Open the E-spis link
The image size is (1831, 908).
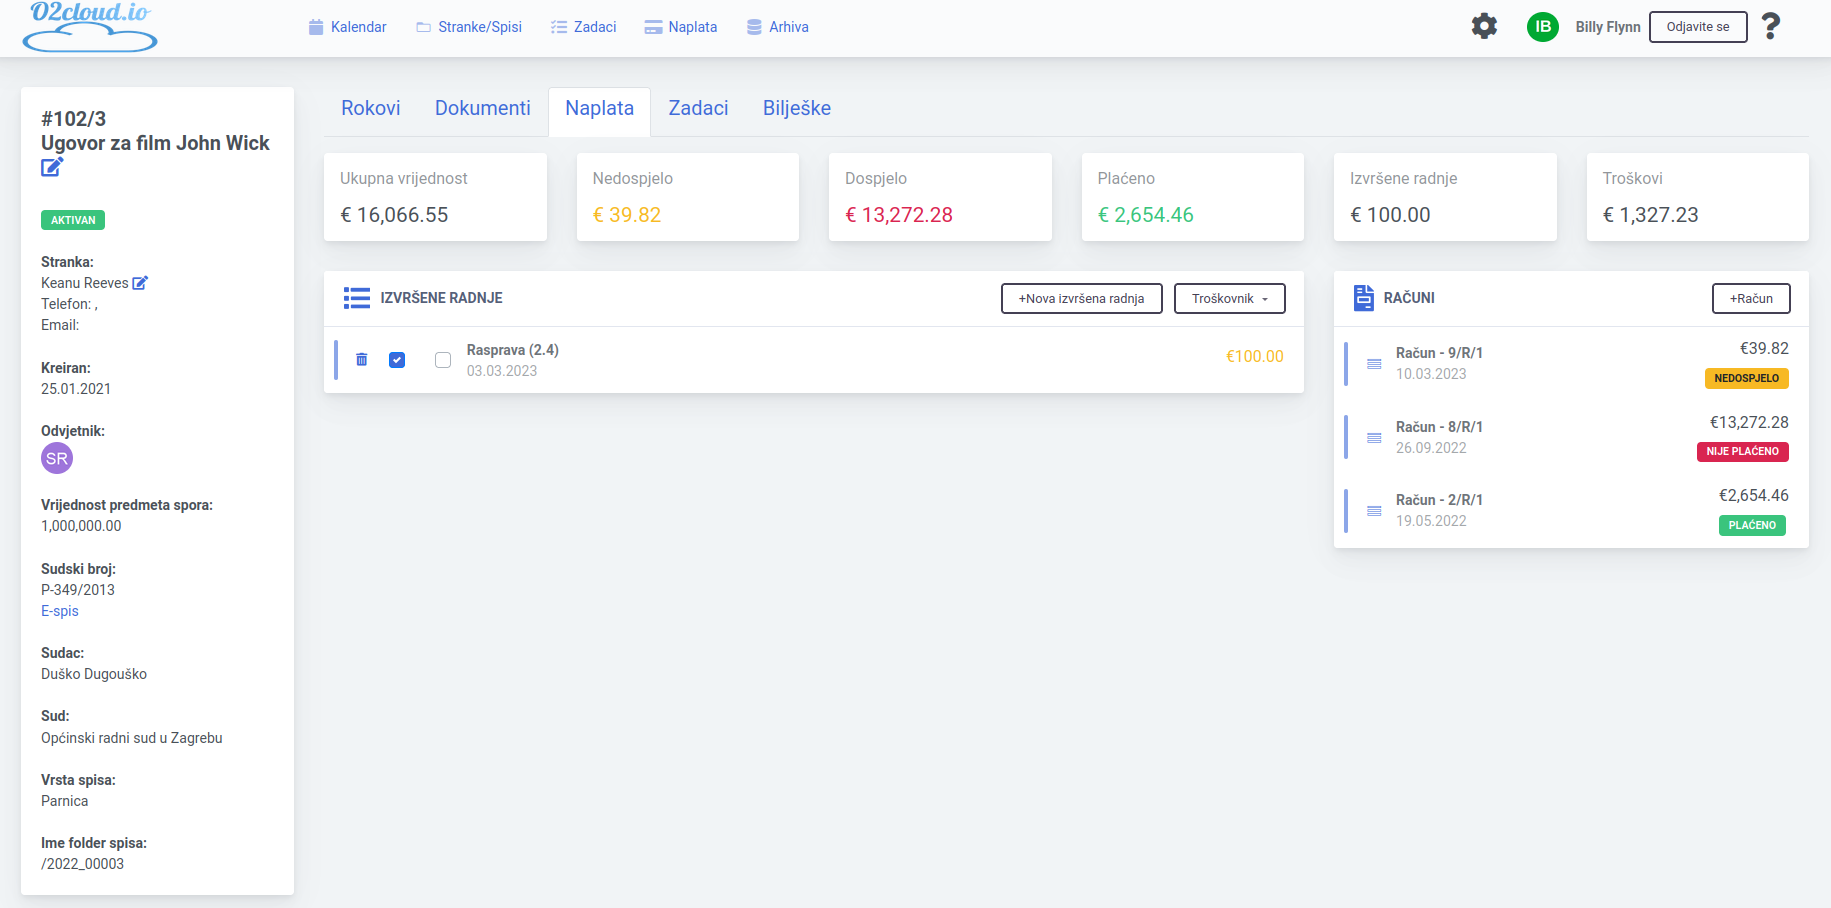pos(59,611)
